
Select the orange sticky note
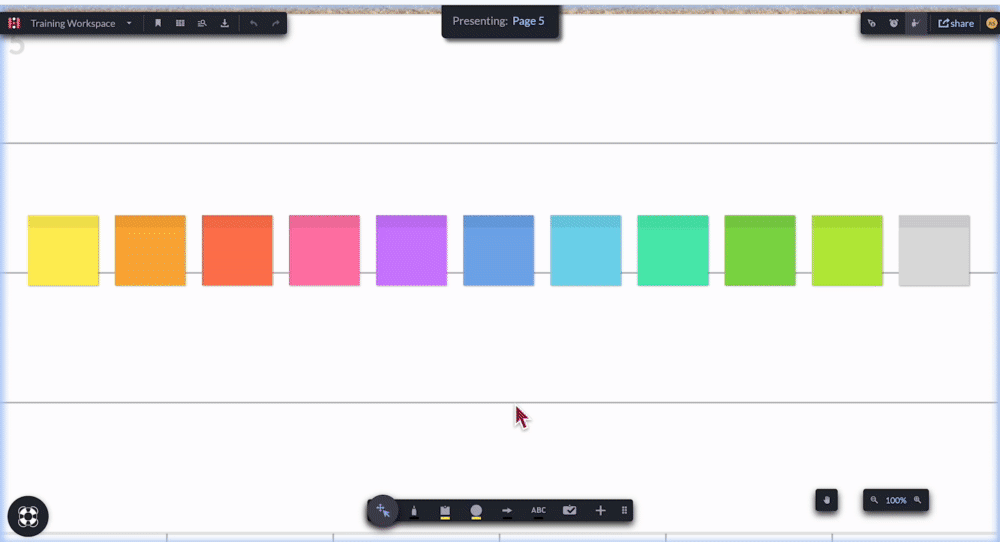[151, 251]
